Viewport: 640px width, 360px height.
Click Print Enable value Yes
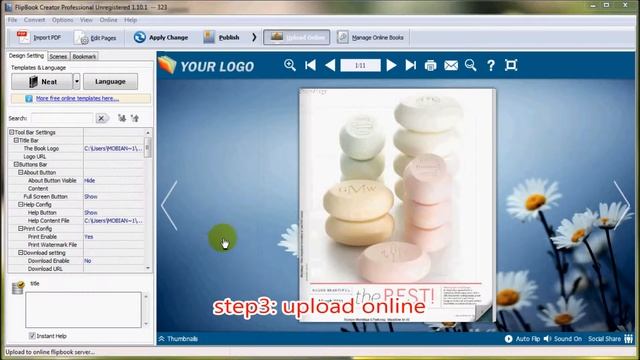[89, 237]
